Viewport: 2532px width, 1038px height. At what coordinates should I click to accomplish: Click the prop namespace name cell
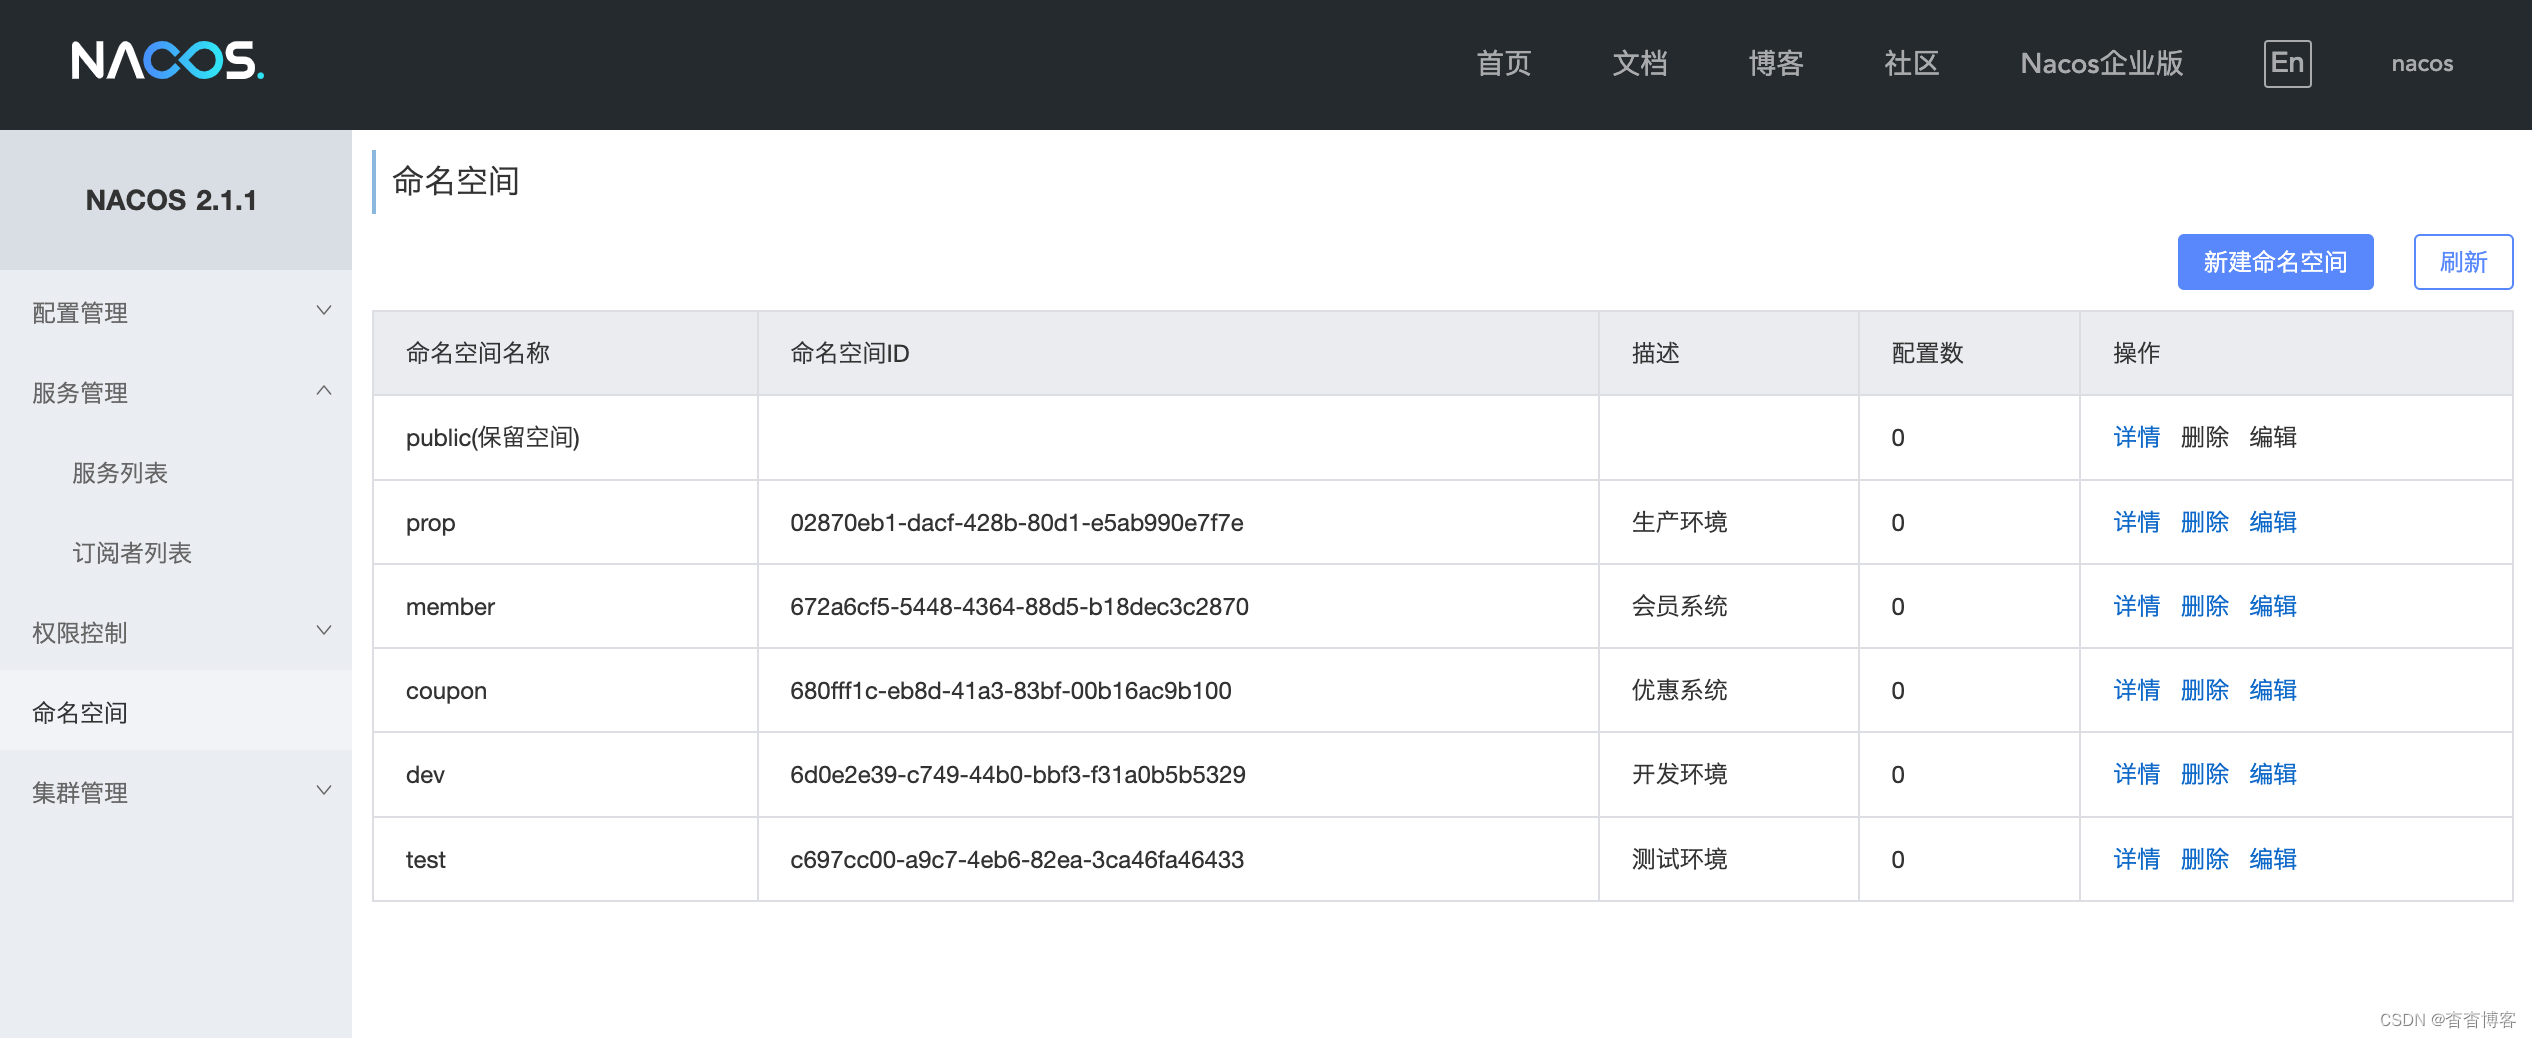[565, 522]
